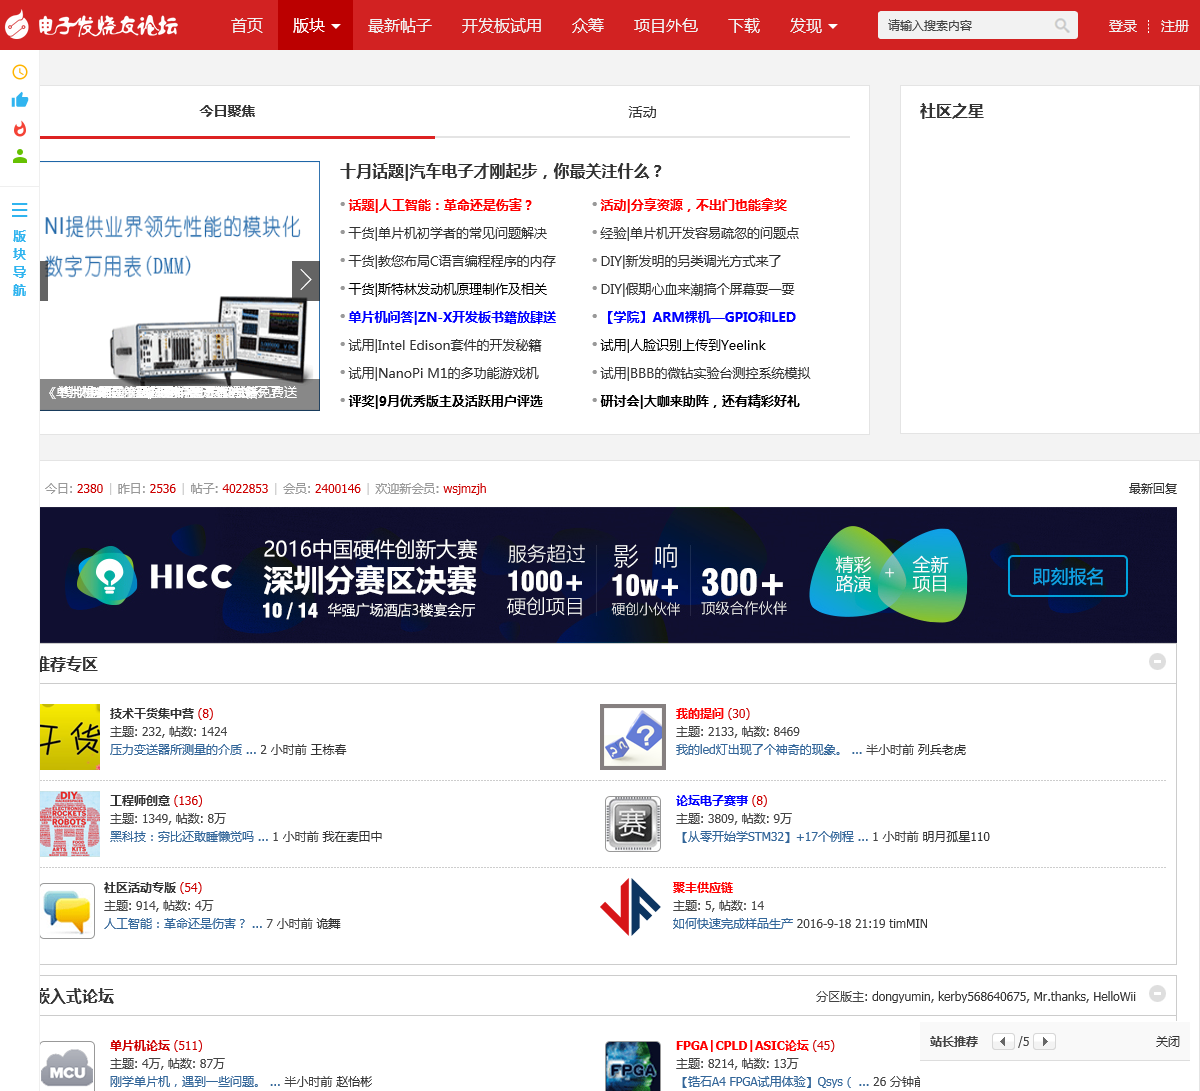
Task: Click the MCU cloud forum icon
Action: click(x=67, y=1066)
